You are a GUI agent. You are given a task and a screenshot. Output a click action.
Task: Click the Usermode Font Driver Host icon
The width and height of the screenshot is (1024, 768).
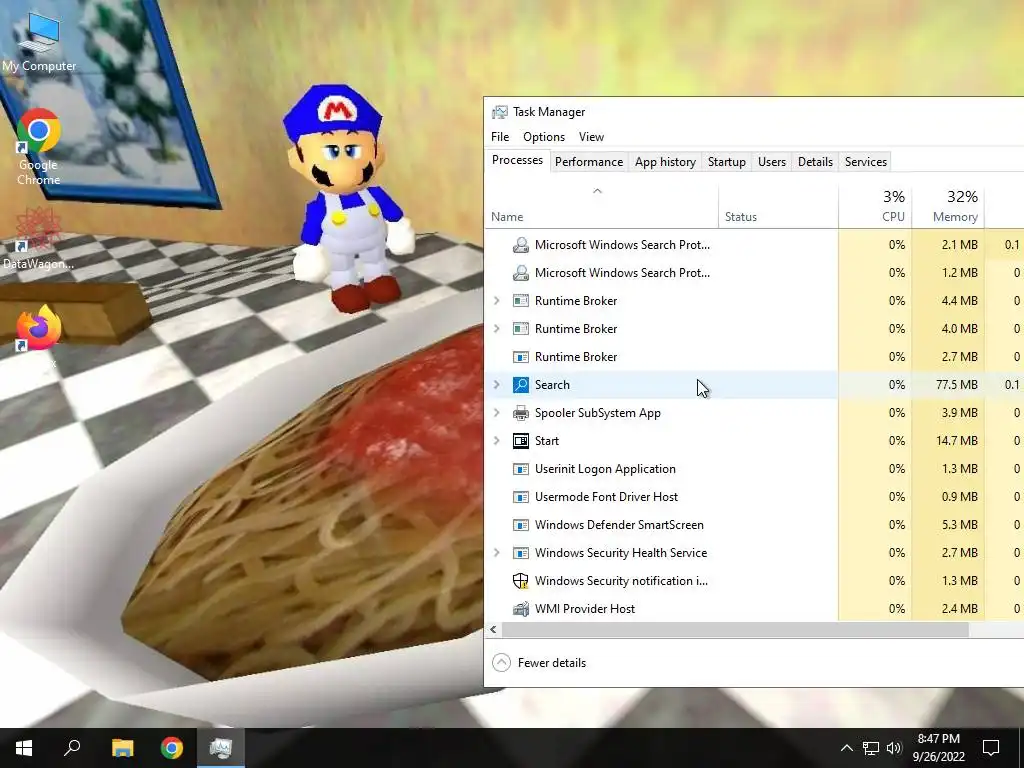tap(520, 497)
